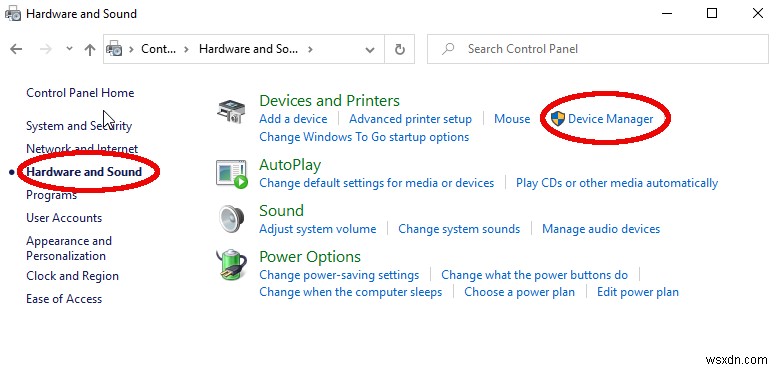
Task: Refresh the Control Panel view
Action: tap(399, 49)
